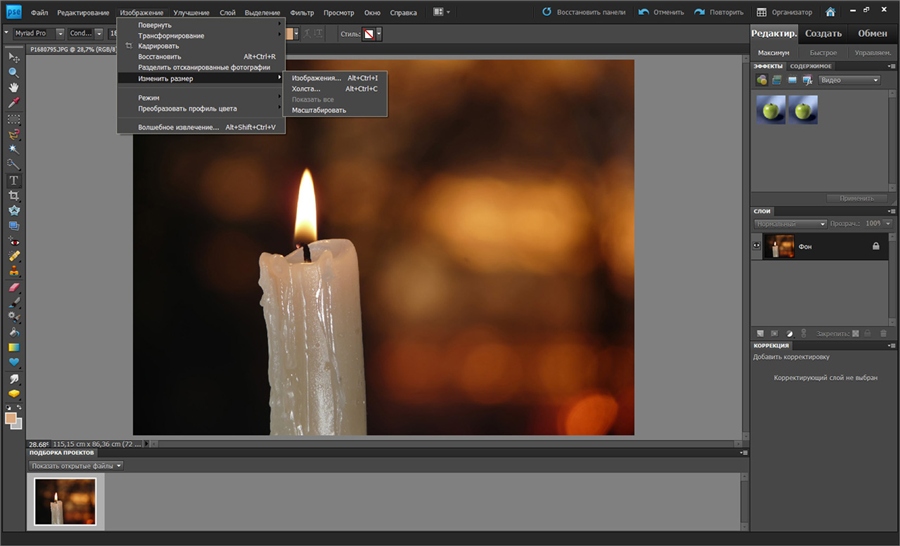Open the Cond font style dropdown
Viewport: 900px width, 546px height.
pyautogui.click(x=99, y=33)
